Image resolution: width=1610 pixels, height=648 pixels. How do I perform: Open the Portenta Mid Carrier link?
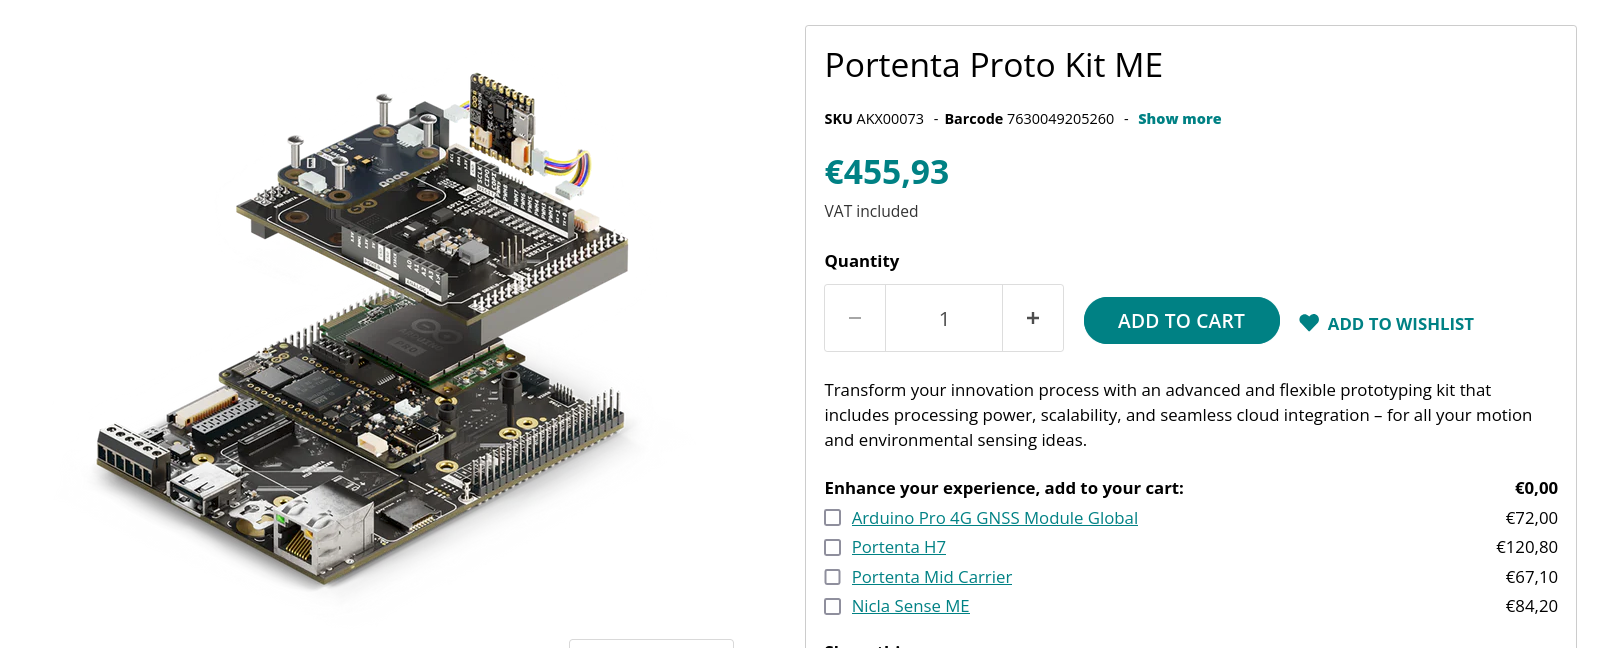coord(931,577)
